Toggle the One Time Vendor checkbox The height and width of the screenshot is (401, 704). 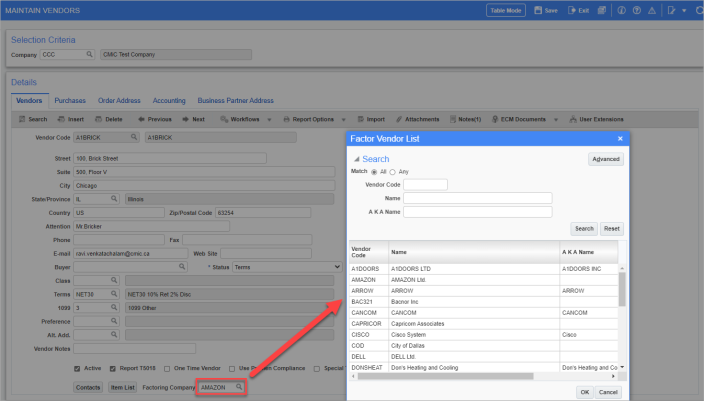[167, 369]
